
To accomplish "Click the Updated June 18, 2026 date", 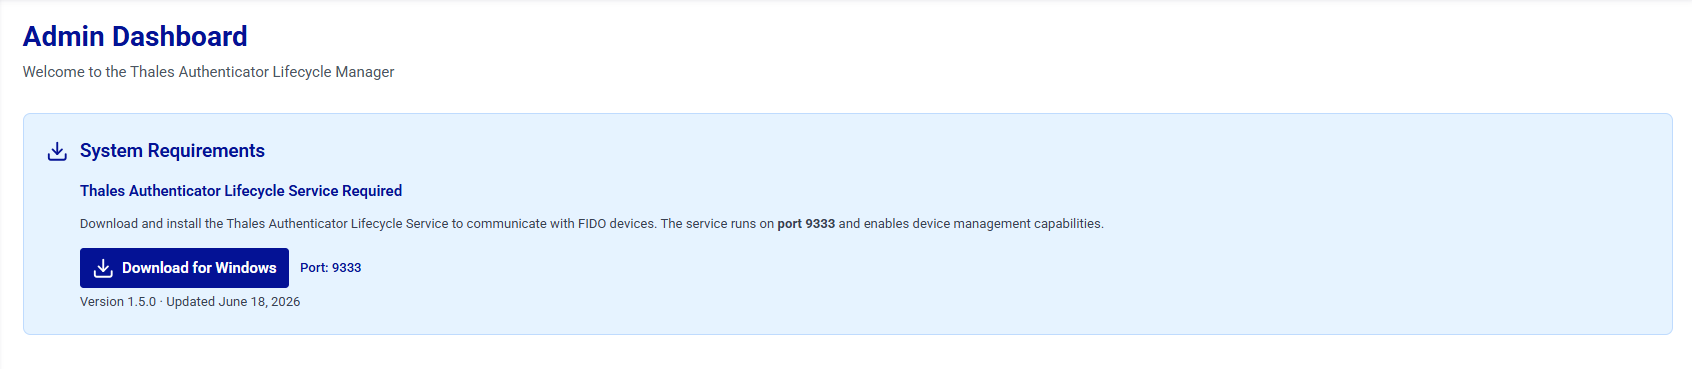I will tap(233, 302).
